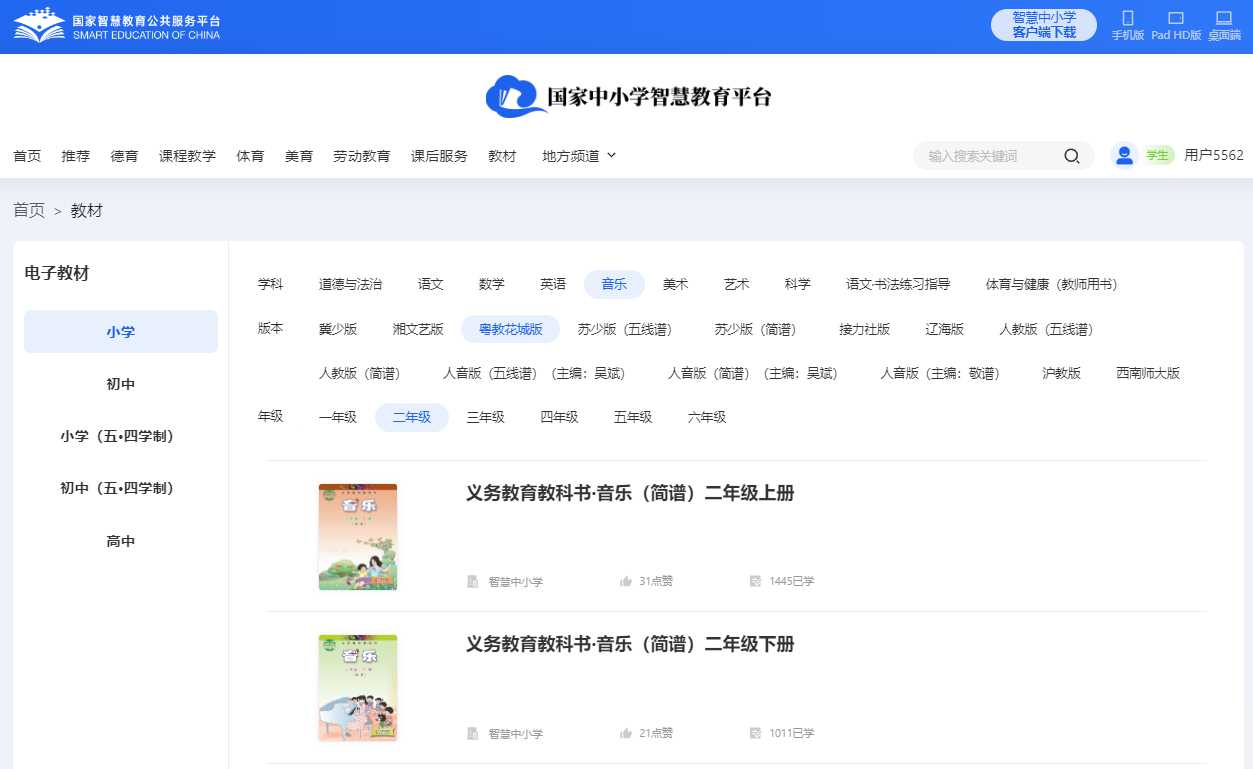Viewport: 1253px width, 769px height.
Task: Select 小学 in the sidebar
Action: pos(121,332)
